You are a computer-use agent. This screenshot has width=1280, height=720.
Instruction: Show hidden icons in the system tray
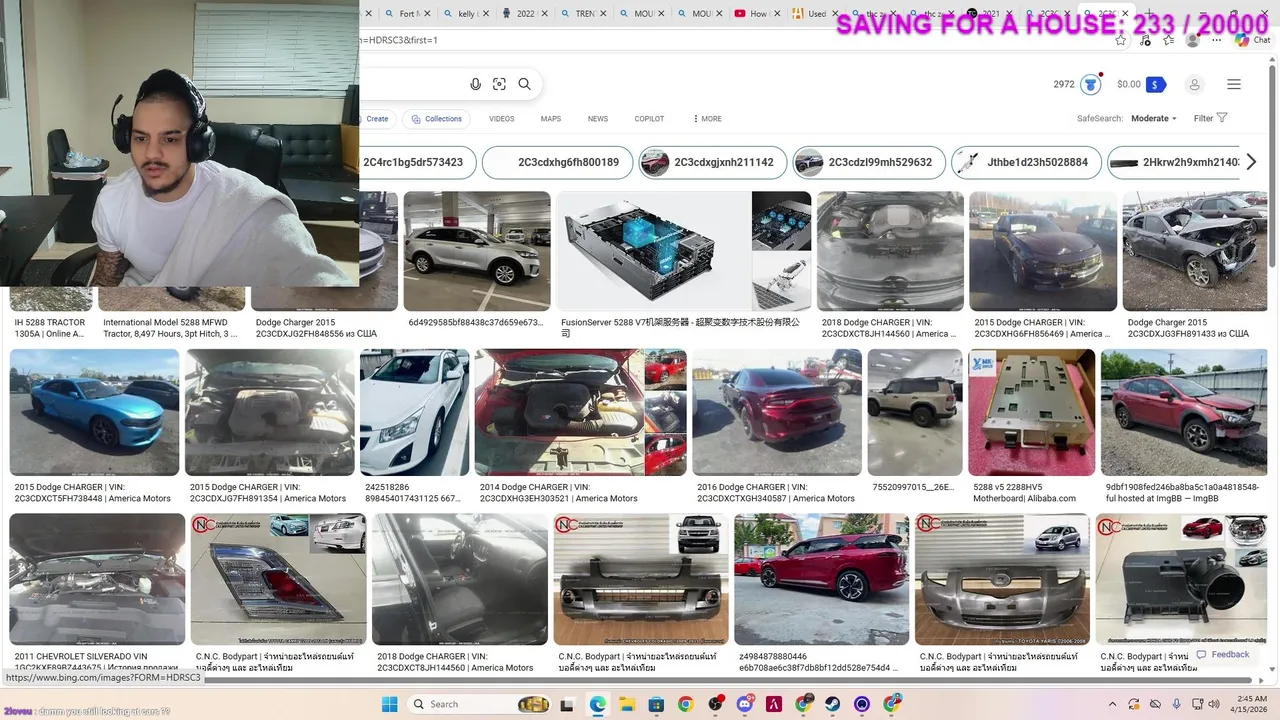(x=1112, y=704)
